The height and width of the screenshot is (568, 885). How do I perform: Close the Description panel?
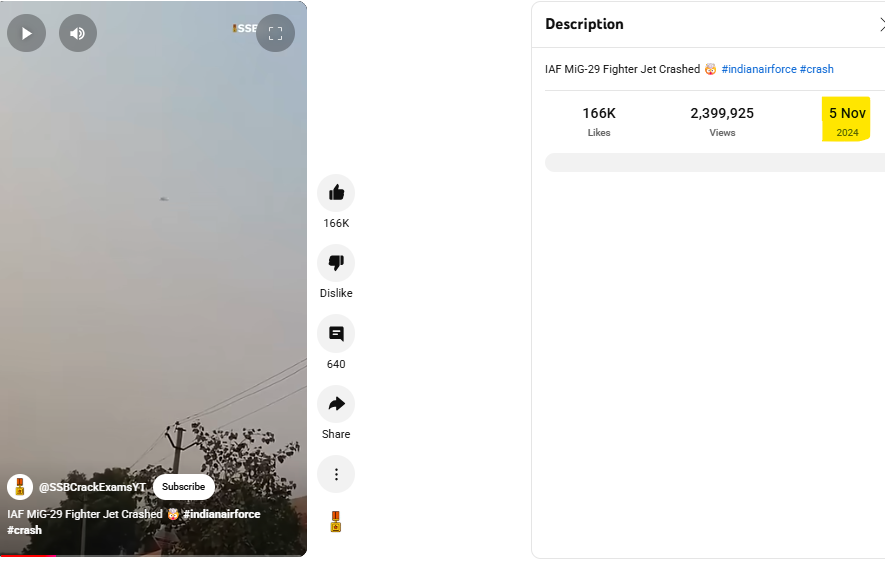click(x=882, y=24)
